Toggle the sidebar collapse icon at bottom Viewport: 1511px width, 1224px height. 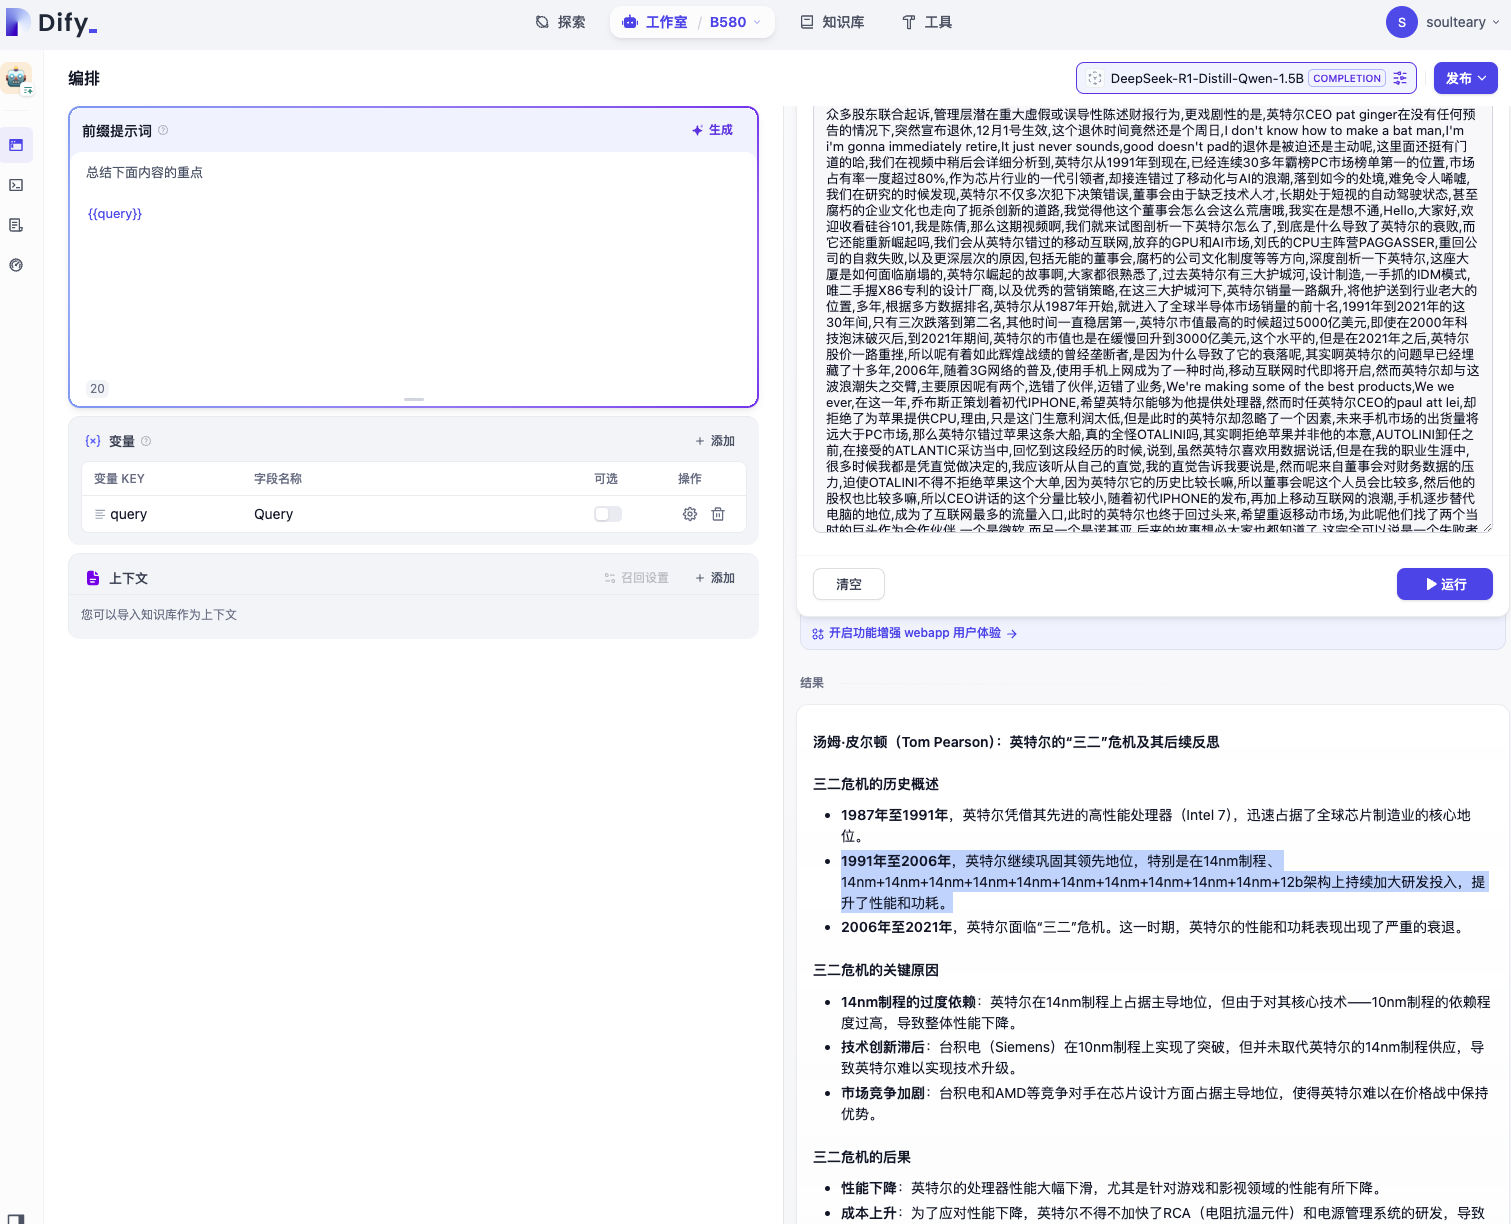click(16, 1219)
